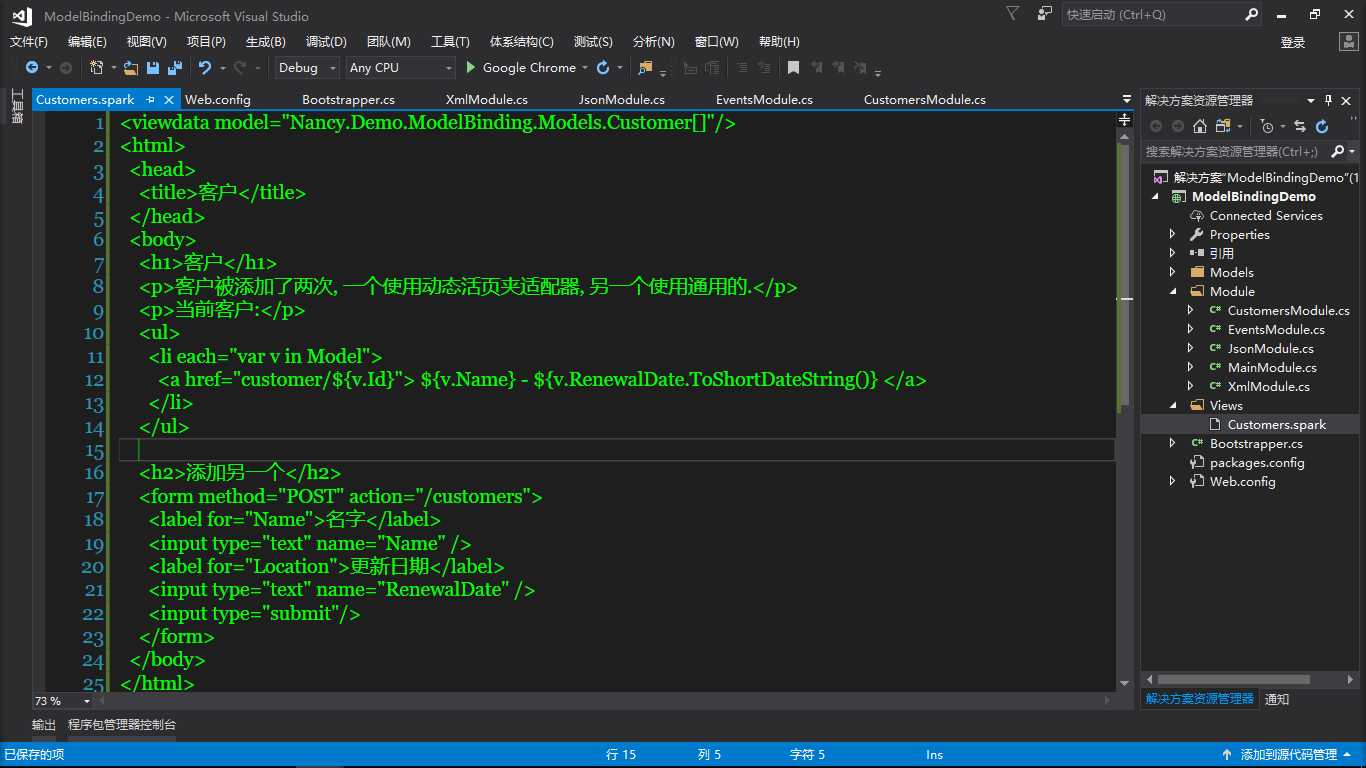Switch to the Bootstrapper.cs tab
Screen dimensions: 1366x768
pos(348,100)
